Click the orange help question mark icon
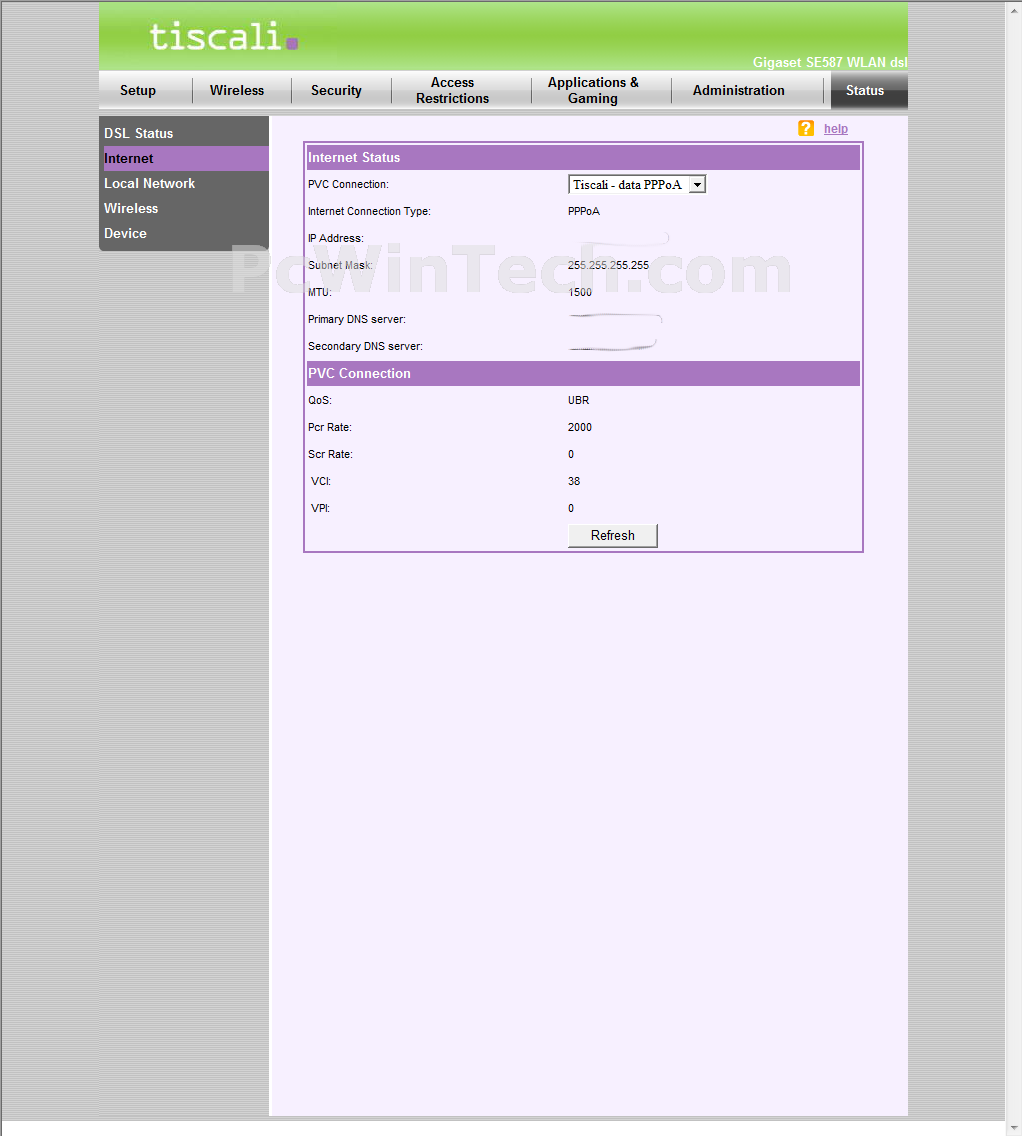 (805, 128)
